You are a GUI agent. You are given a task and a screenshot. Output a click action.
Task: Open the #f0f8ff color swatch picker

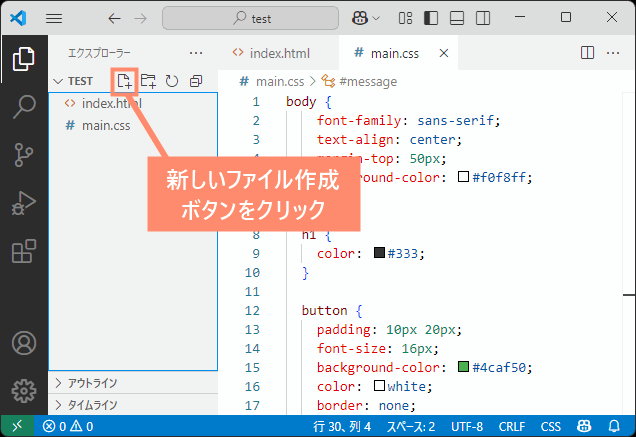463,177
